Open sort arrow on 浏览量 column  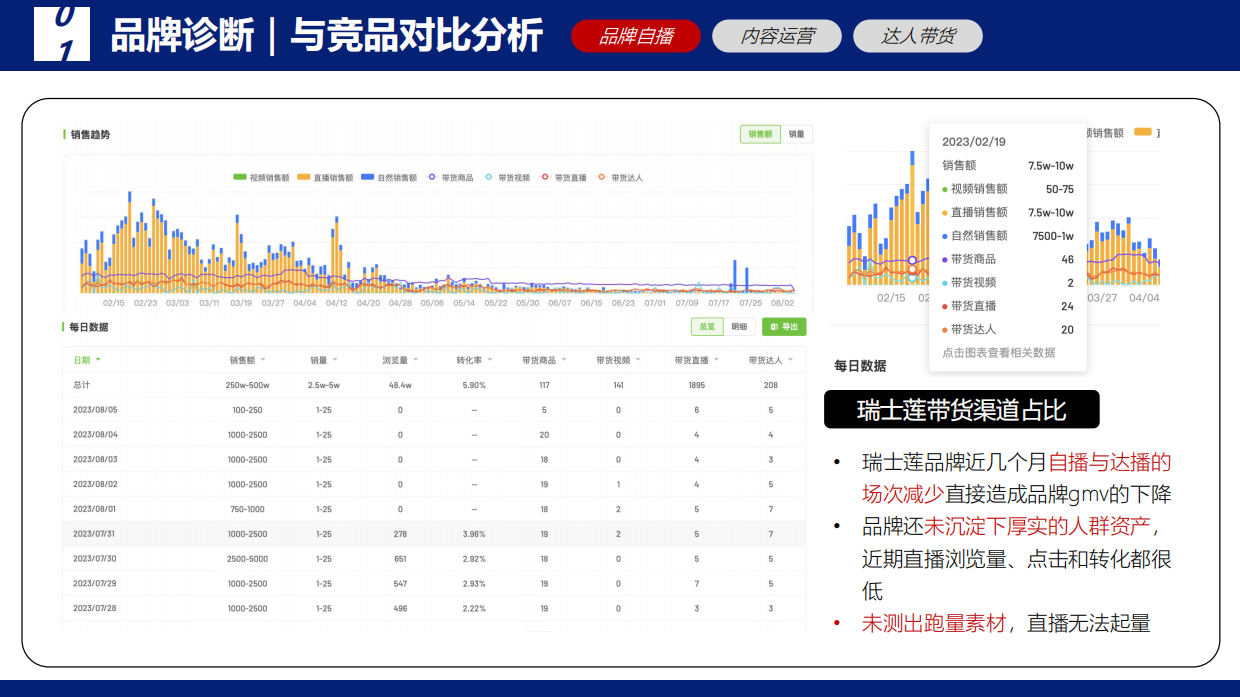415,360
